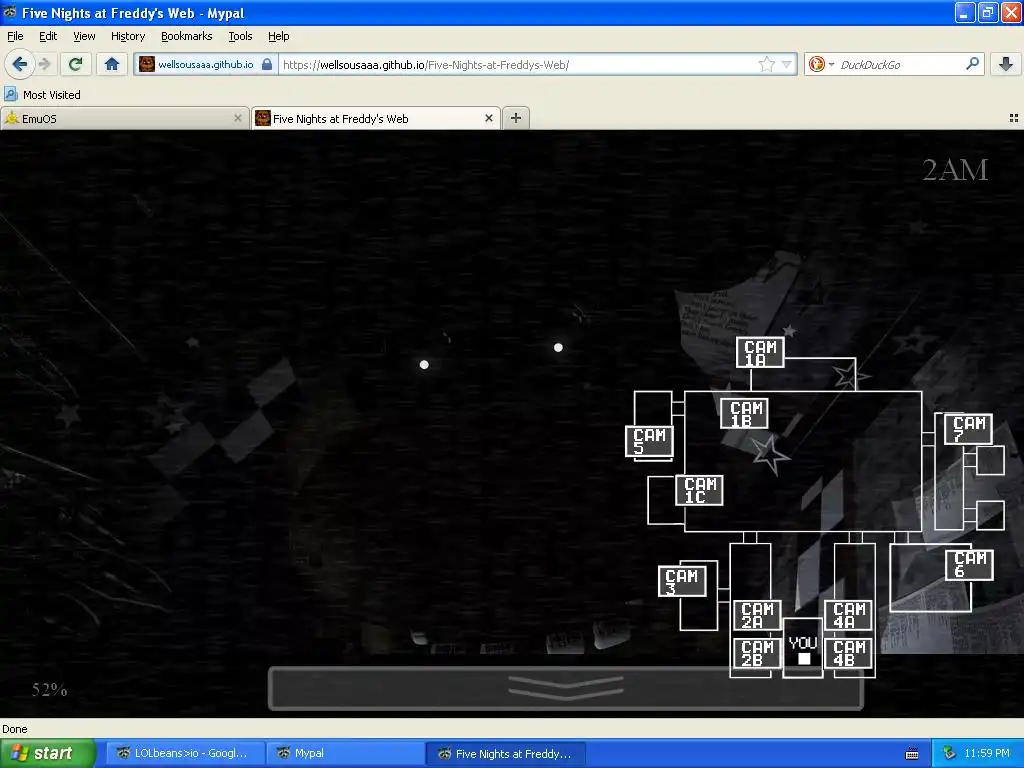
Task: Switch to the LOLbeans.io taskbar window
Action: pyautogui.click(x=186, y=754)
